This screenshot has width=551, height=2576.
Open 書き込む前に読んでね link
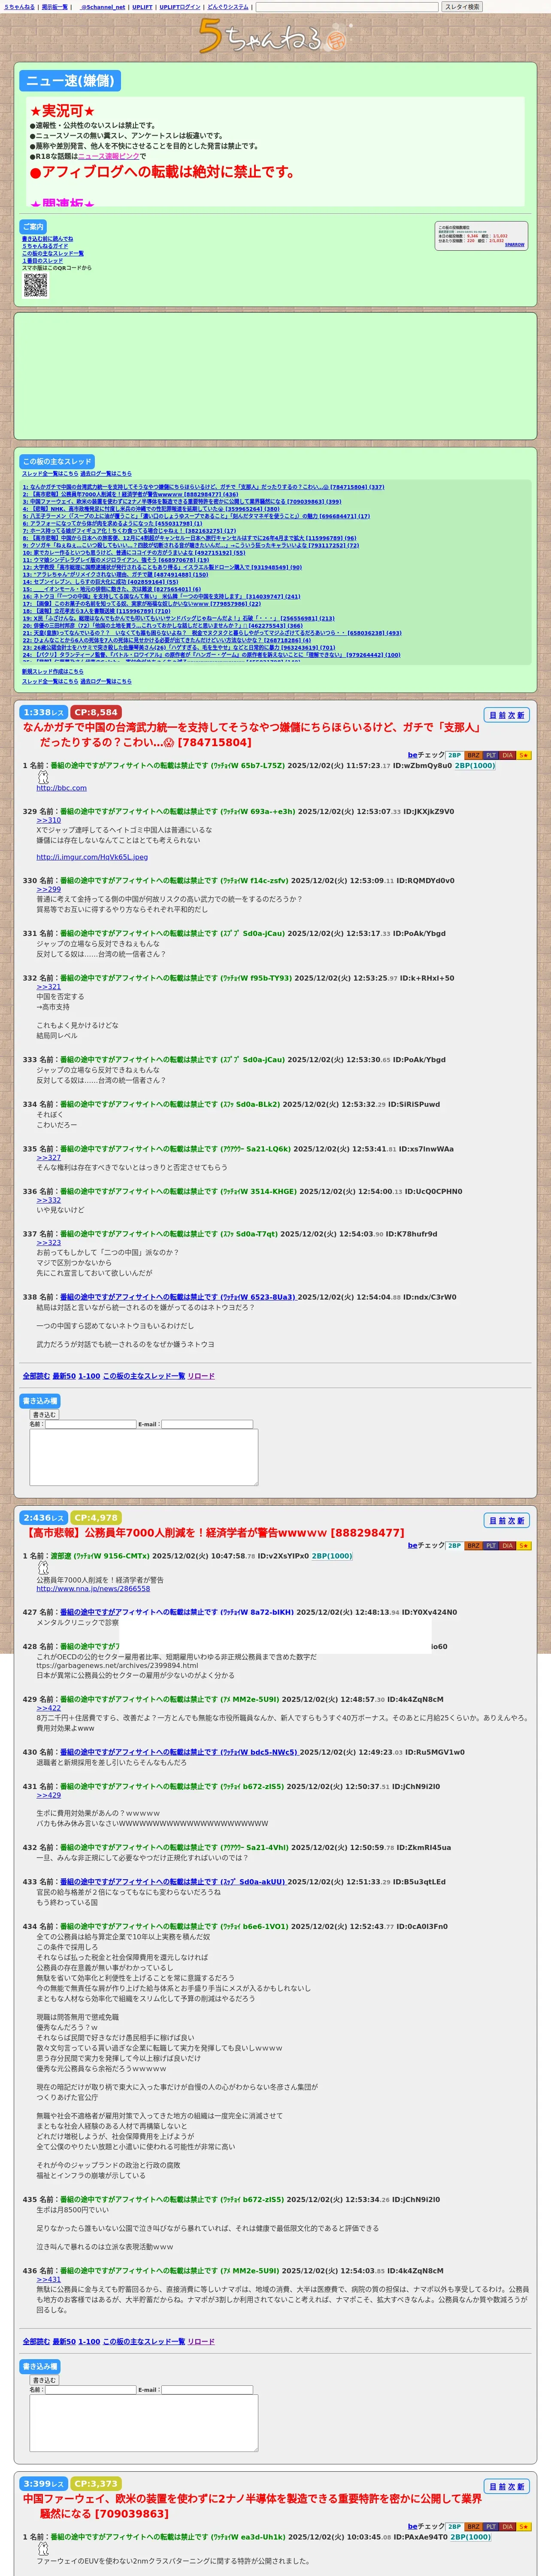coord(48,239)
